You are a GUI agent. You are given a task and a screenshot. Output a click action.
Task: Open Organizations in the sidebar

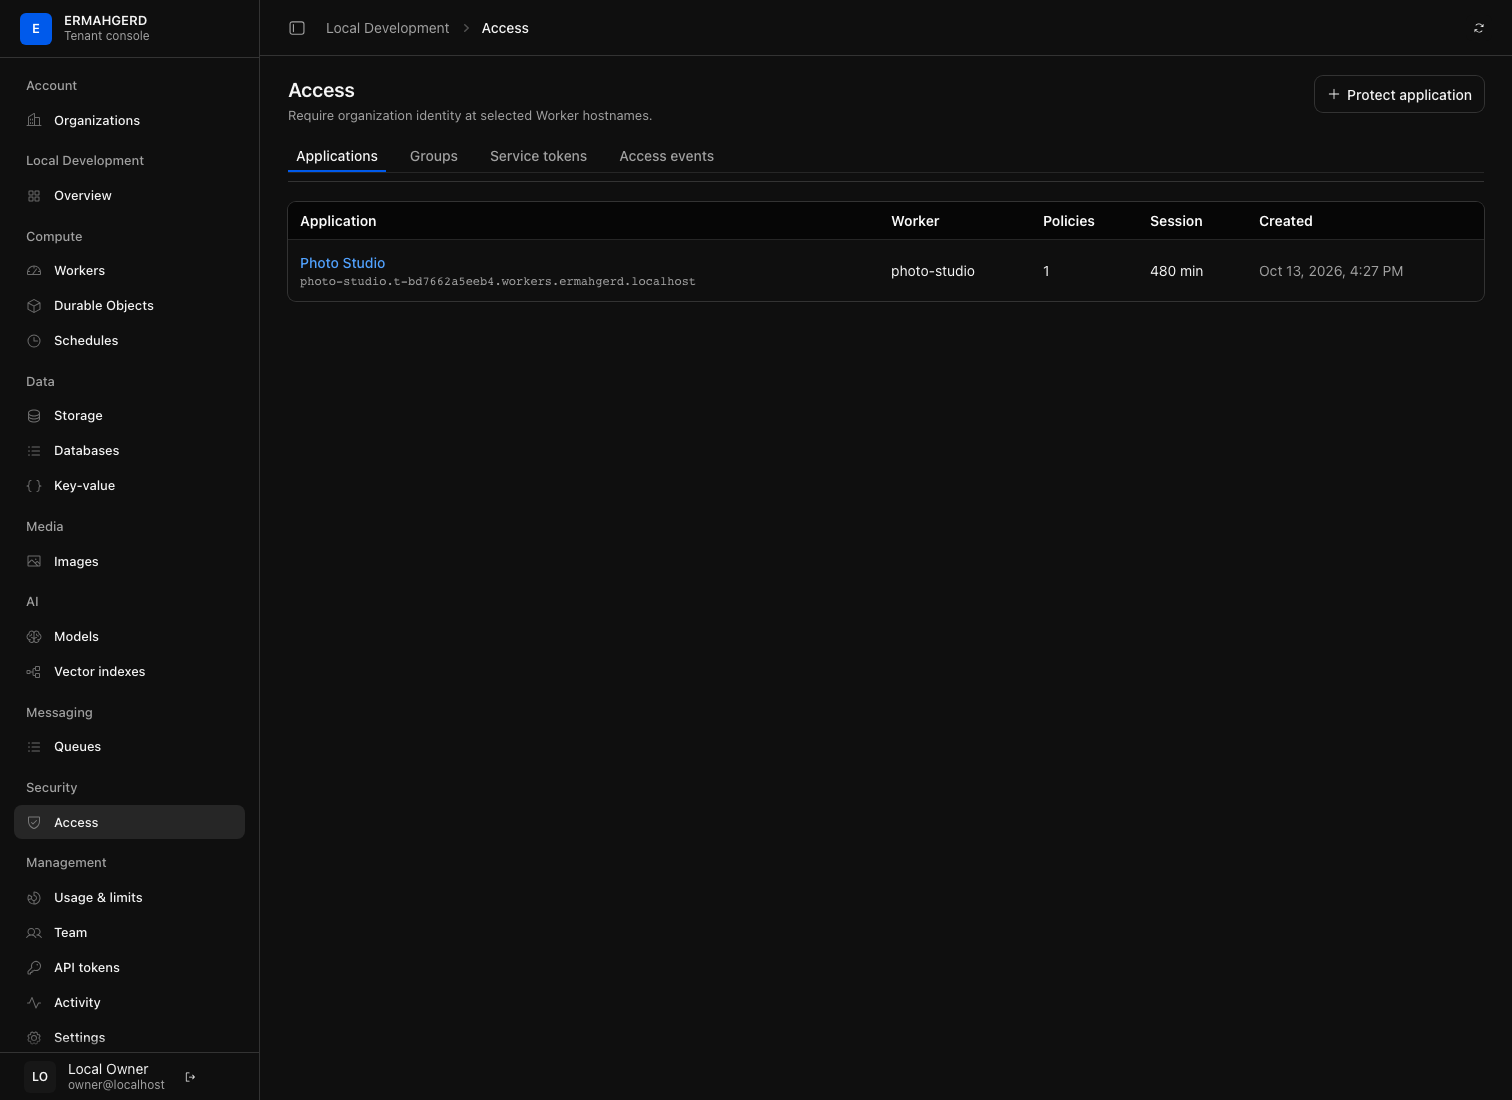point(129,120)
